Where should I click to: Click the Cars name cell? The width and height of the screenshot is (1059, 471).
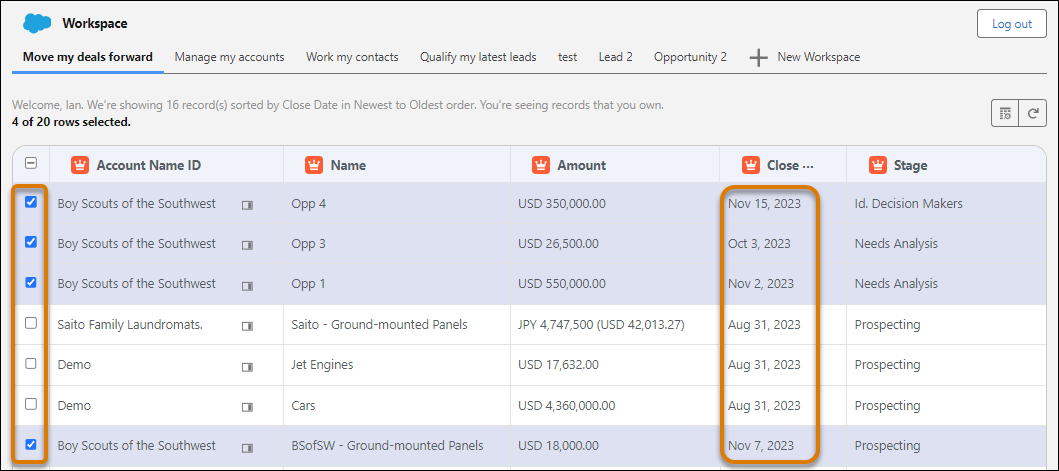[396, 405]
